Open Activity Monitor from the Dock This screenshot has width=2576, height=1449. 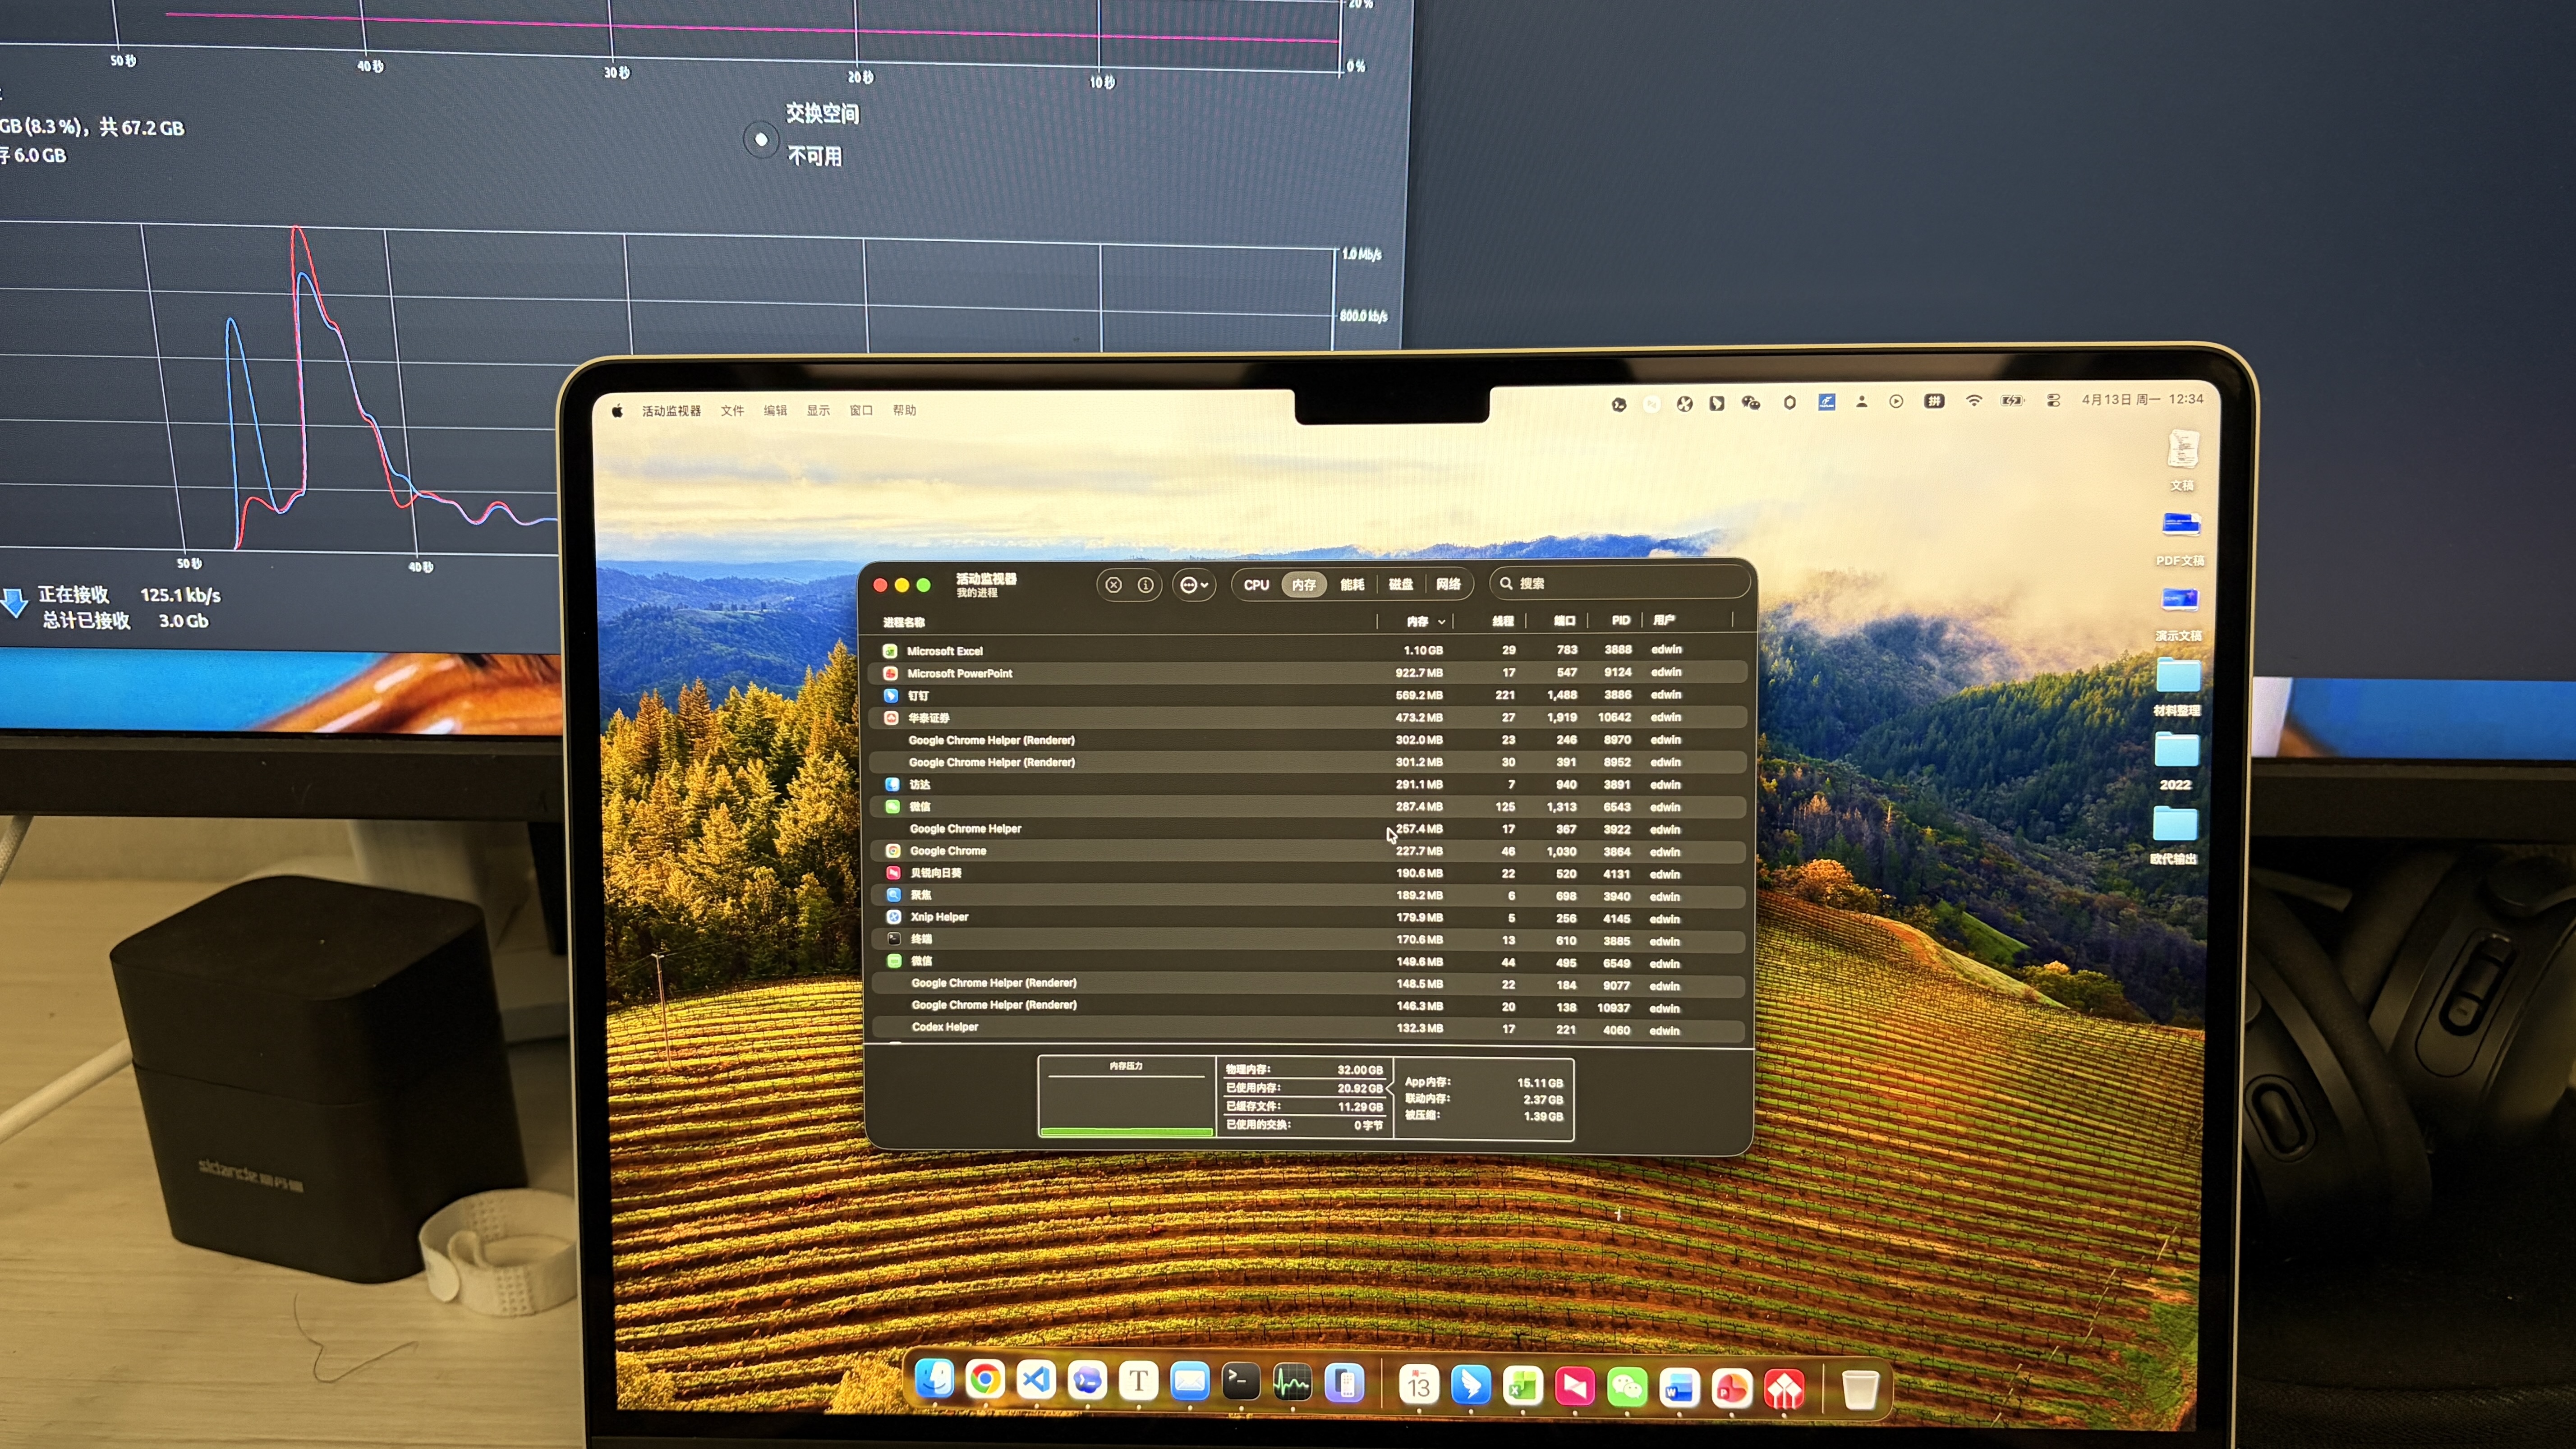pos(1292,1384)
